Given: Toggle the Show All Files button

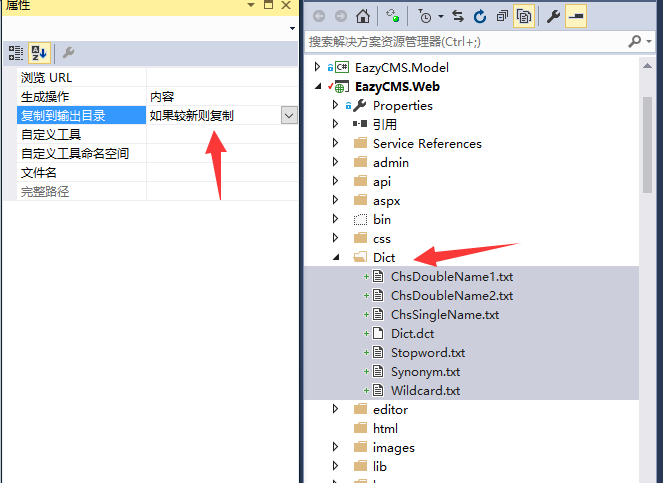Looking at the screenshot, I should (524, 16).
